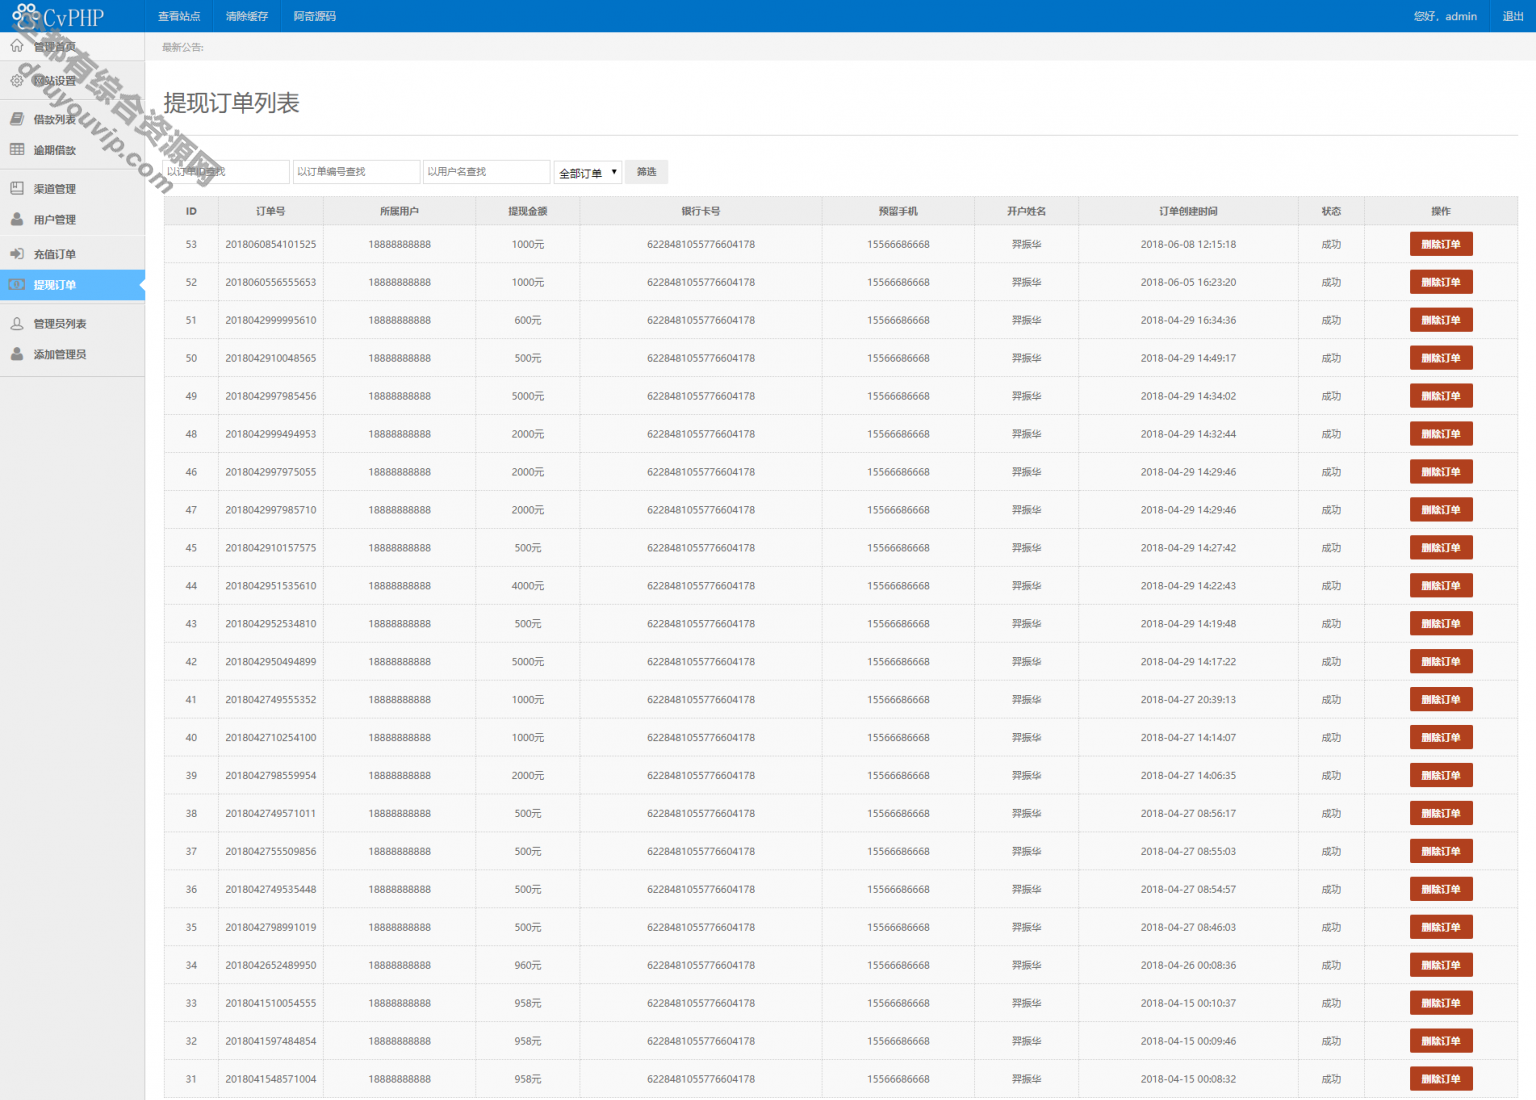Delete order ID 33
1536x1100 pixels.
point(1441,1004)
